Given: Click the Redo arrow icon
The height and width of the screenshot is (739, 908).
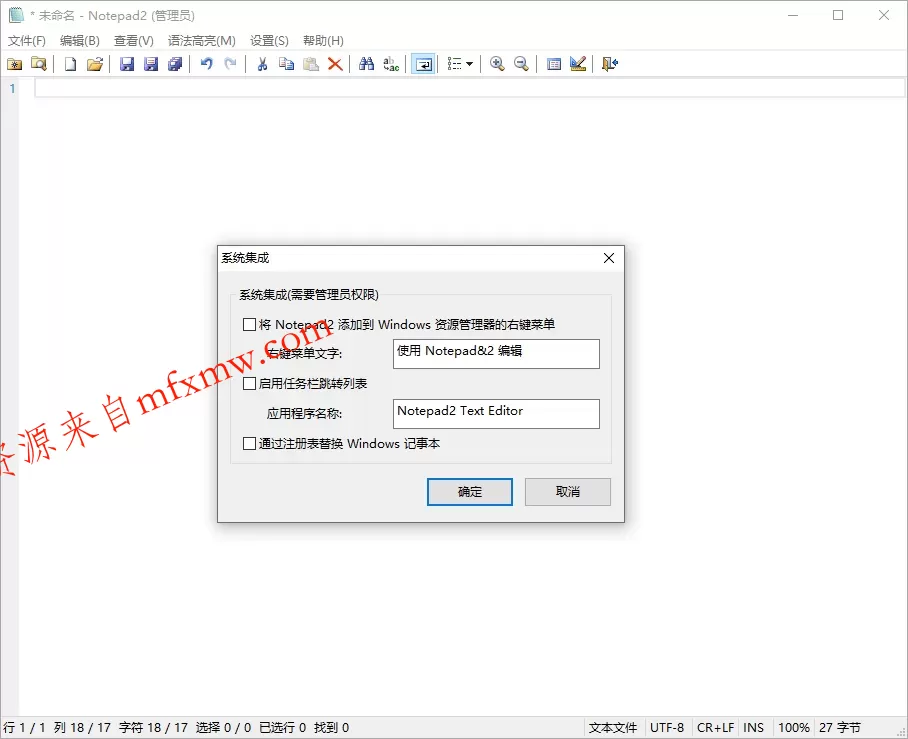Looking at the screenshot, I should [230, 64].
